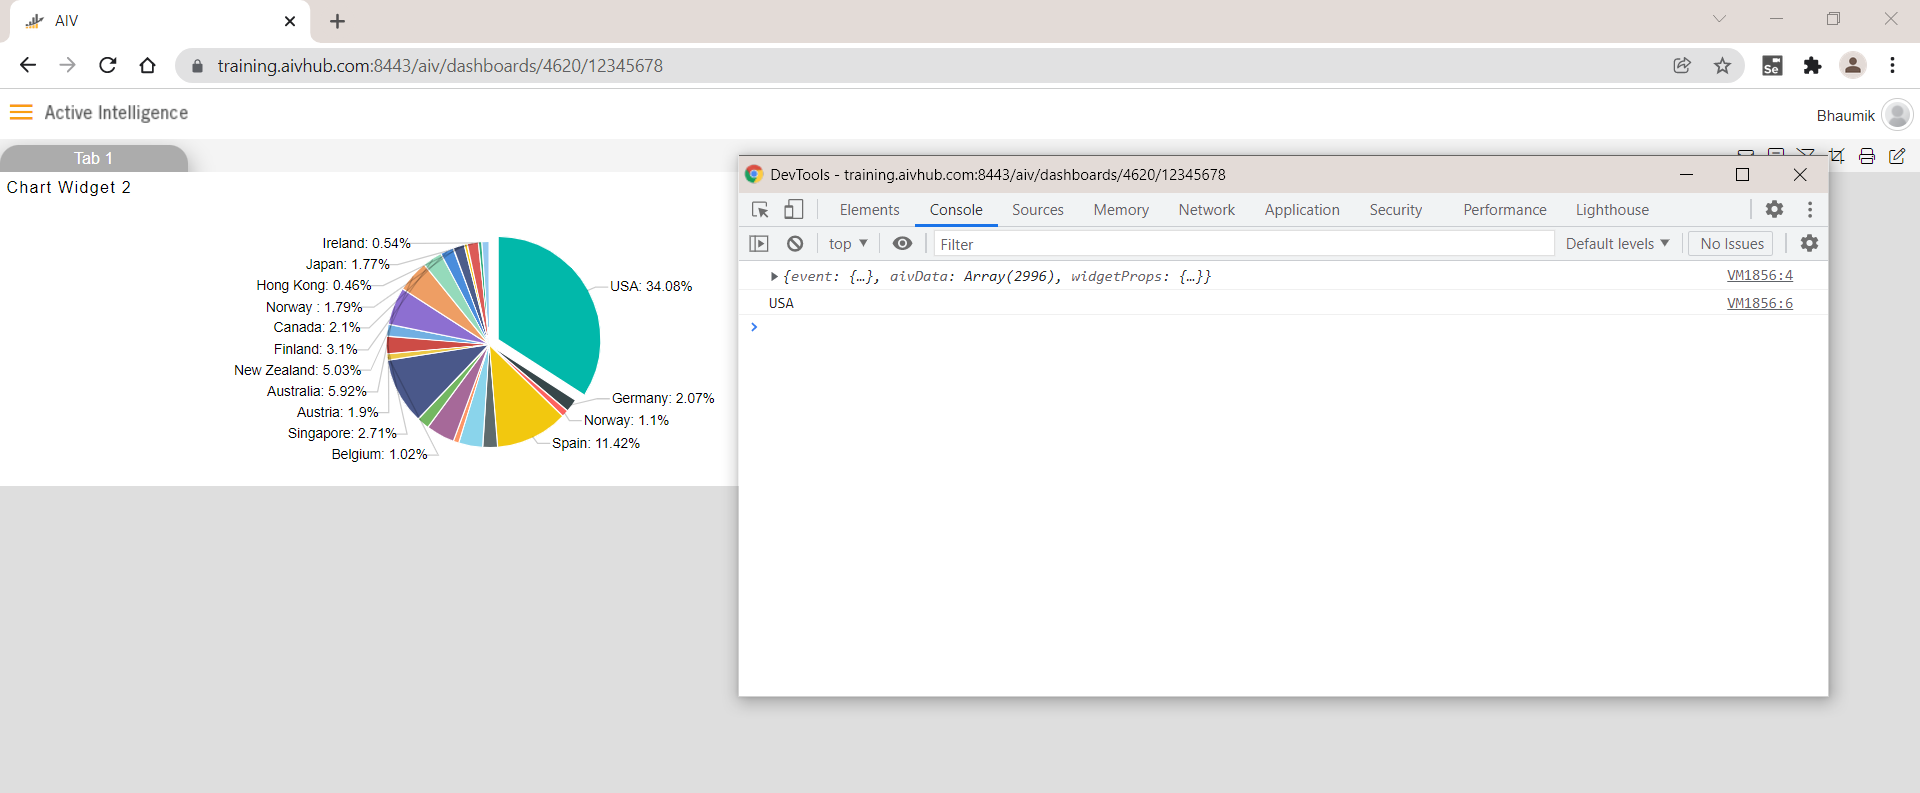Open the Performance tab
This screenshot has width=1920, height=793.
click(1504, 210)
